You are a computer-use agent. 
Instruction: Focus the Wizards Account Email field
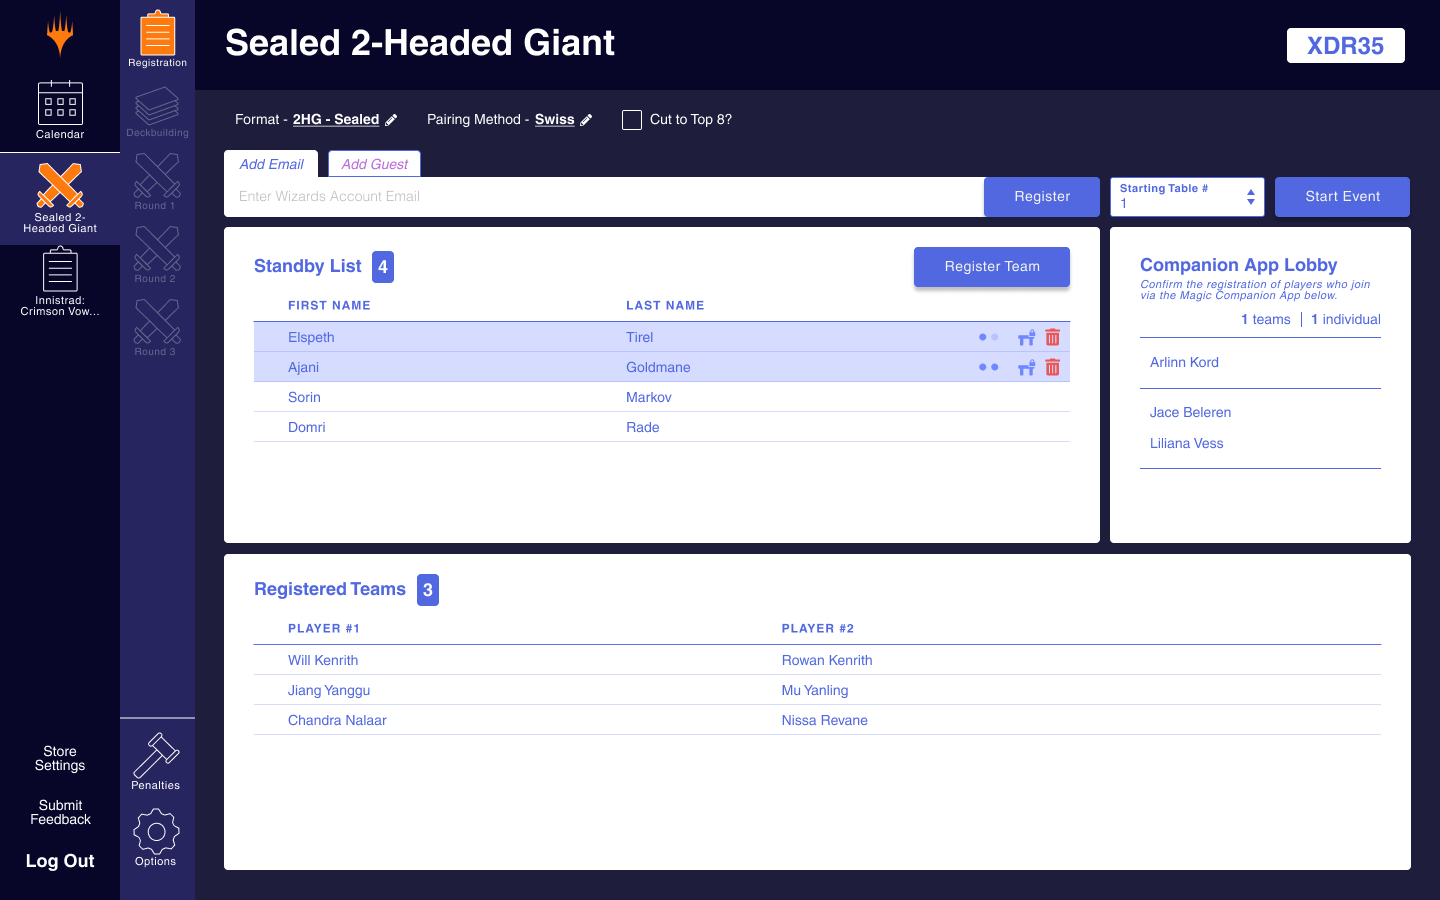coord(604,197)
